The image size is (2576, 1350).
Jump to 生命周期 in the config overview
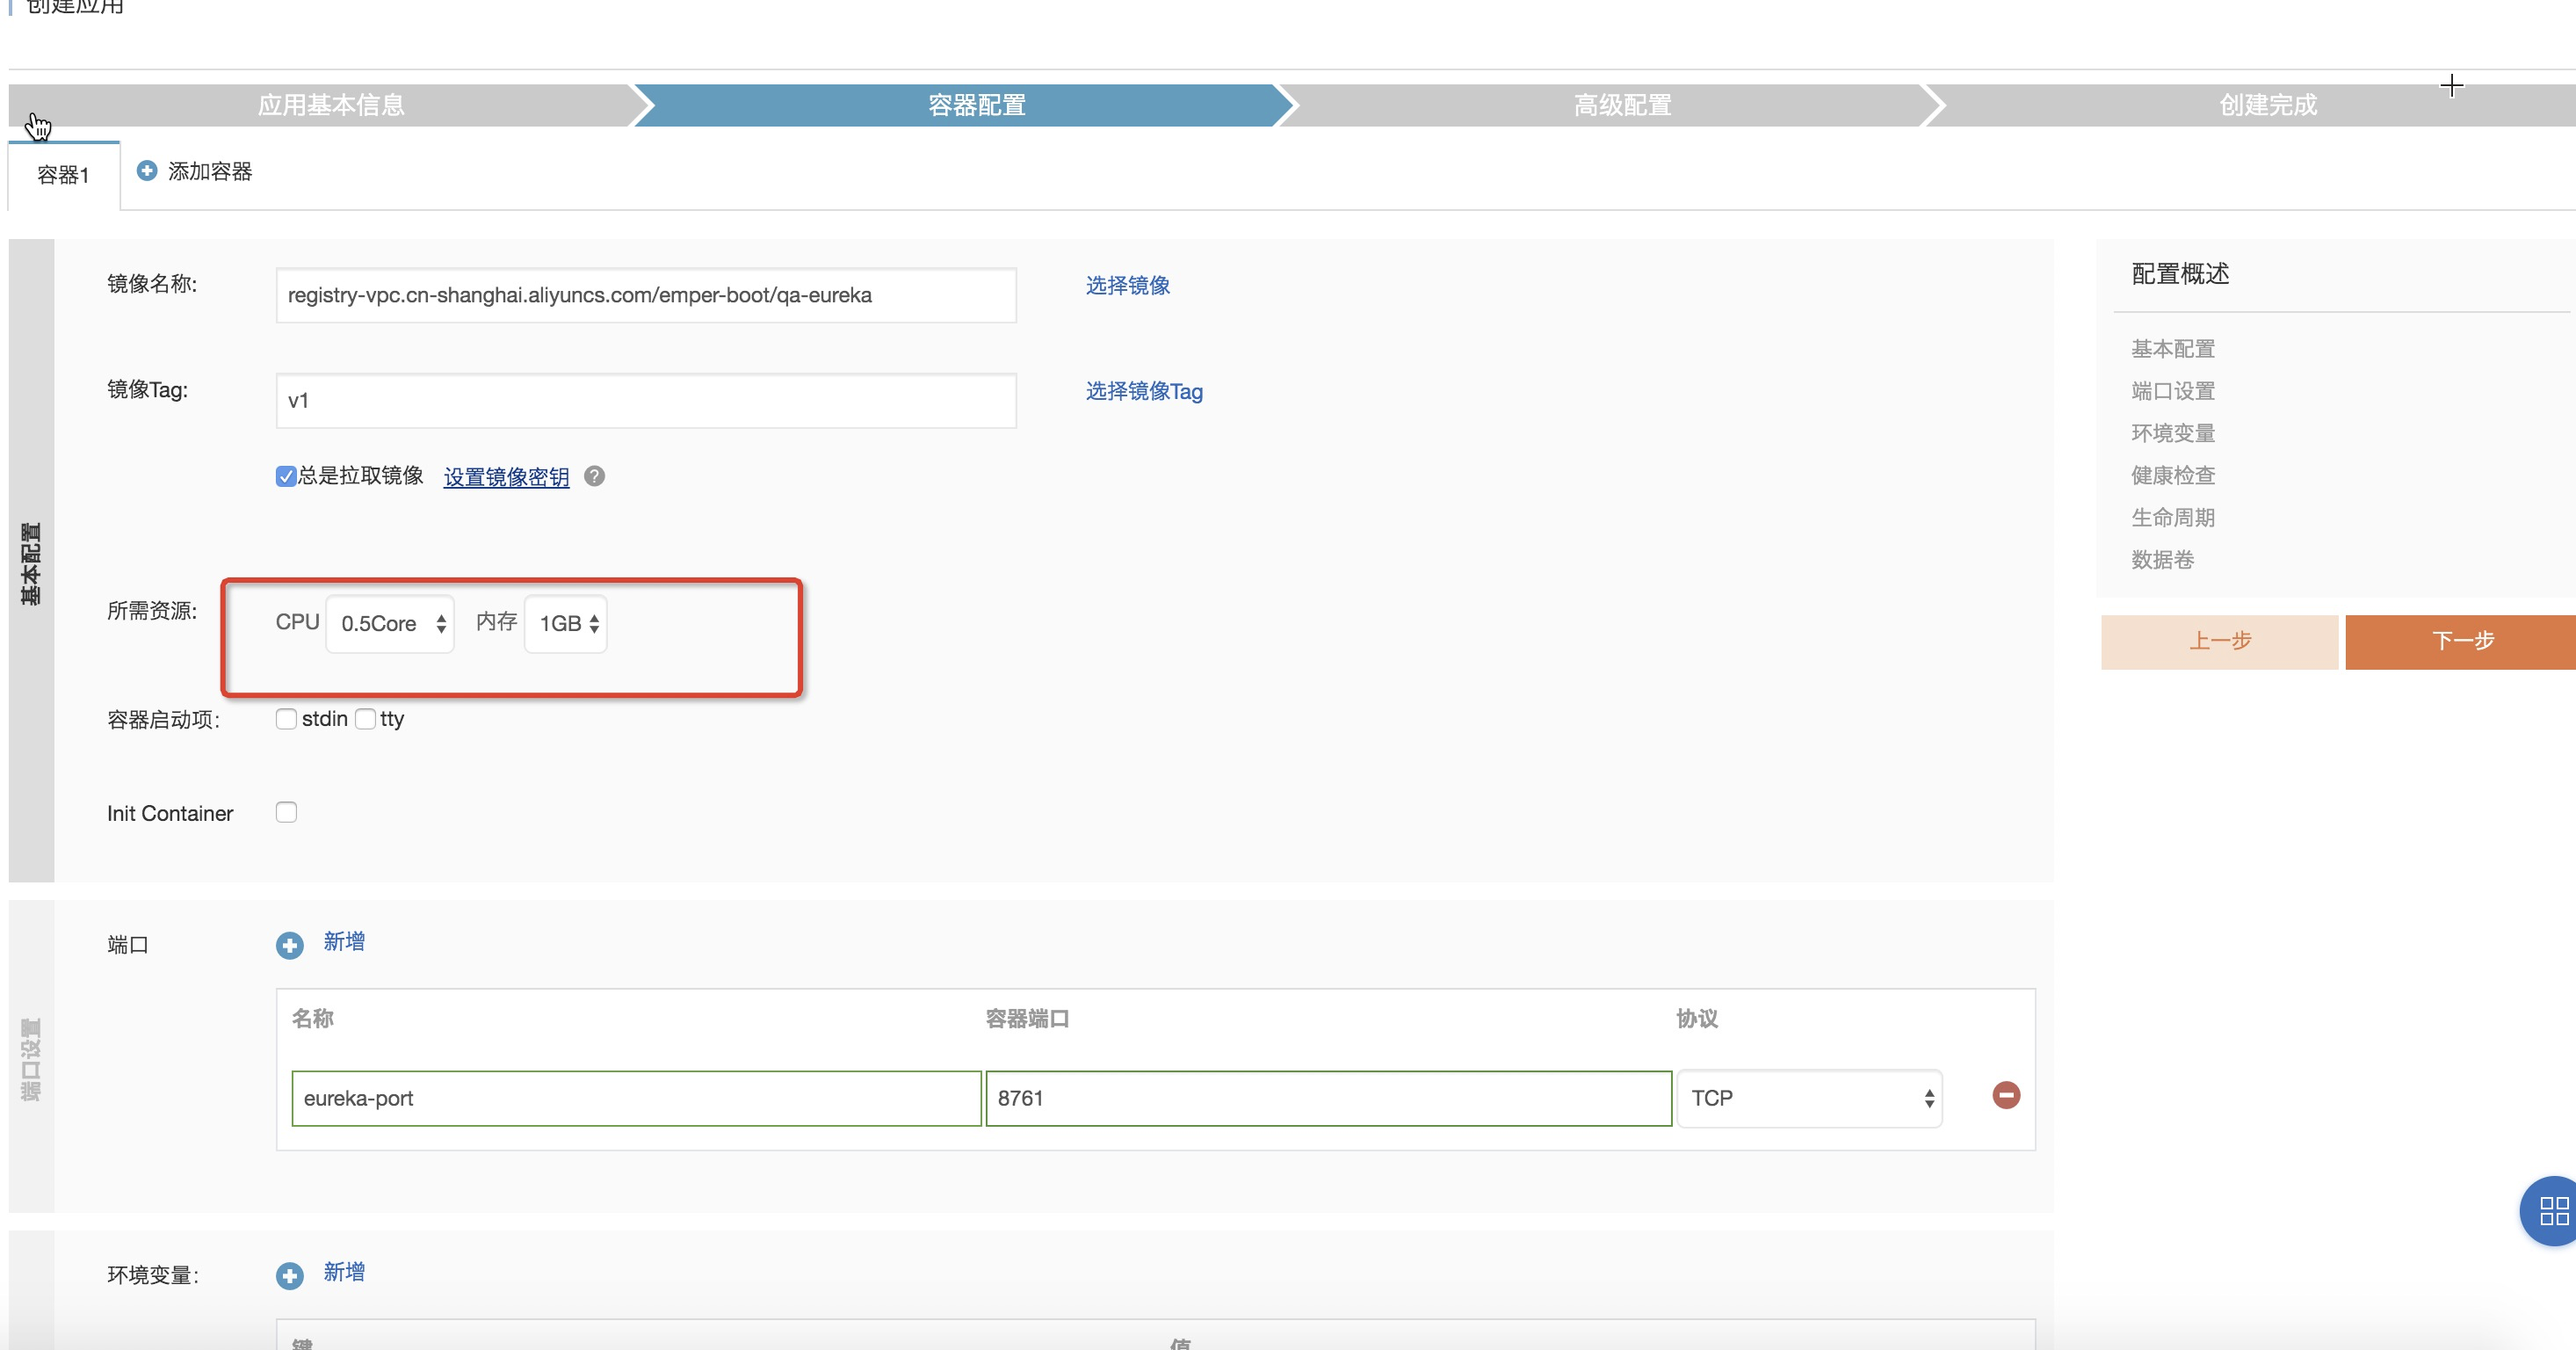click(x=2173, y=518)
